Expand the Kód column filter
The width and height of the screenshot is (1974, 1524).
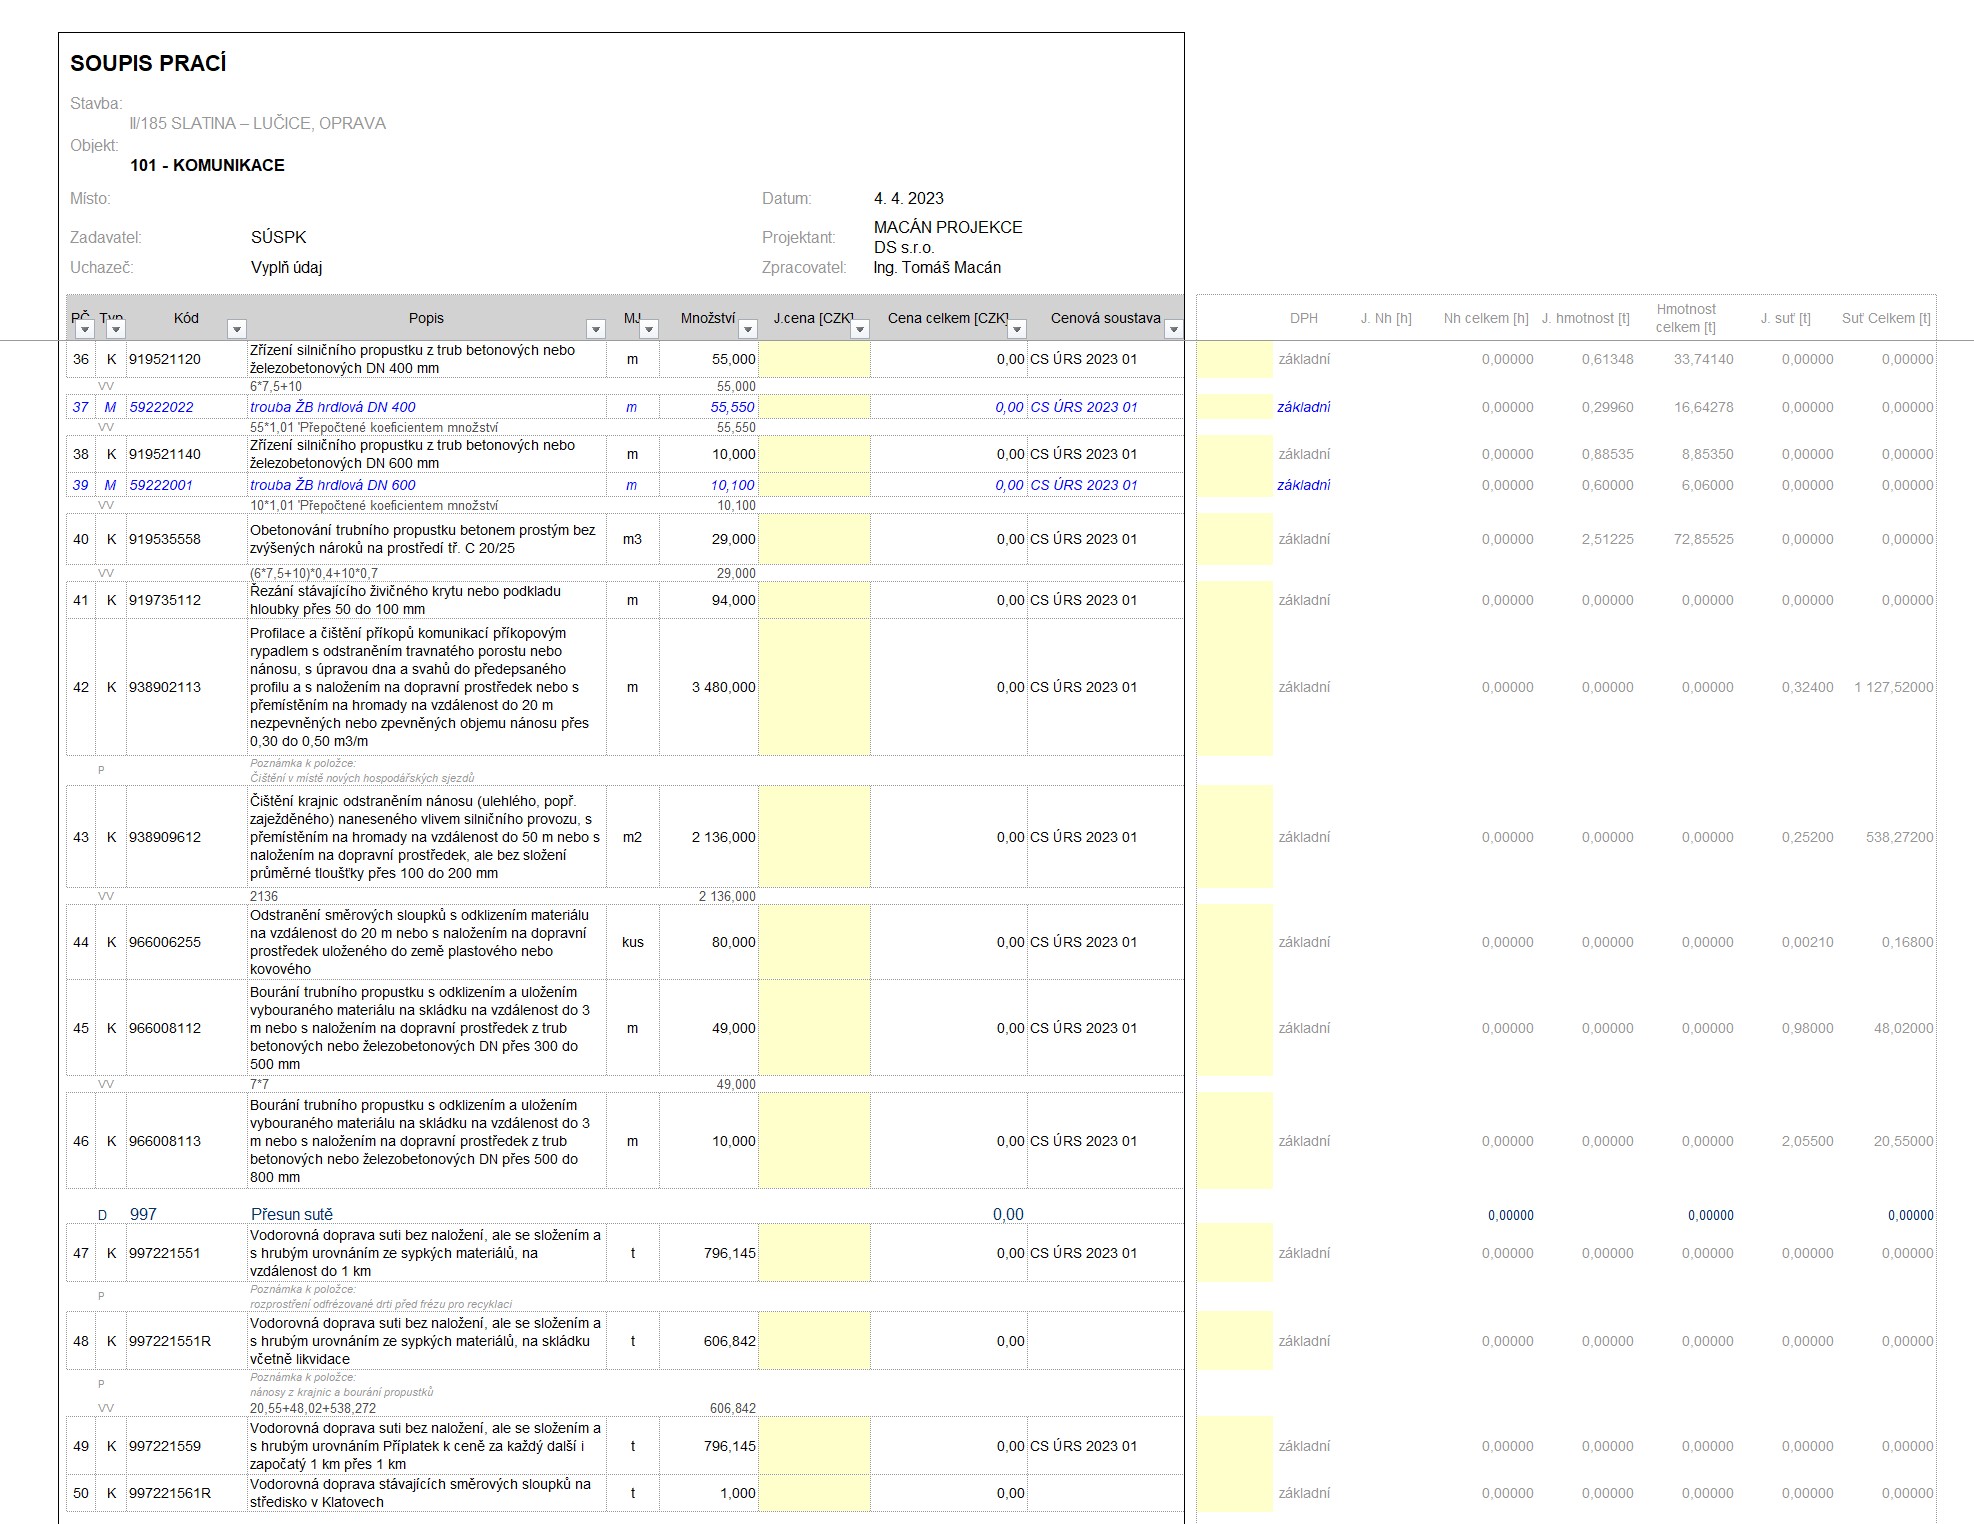click(x=237, y=330)
